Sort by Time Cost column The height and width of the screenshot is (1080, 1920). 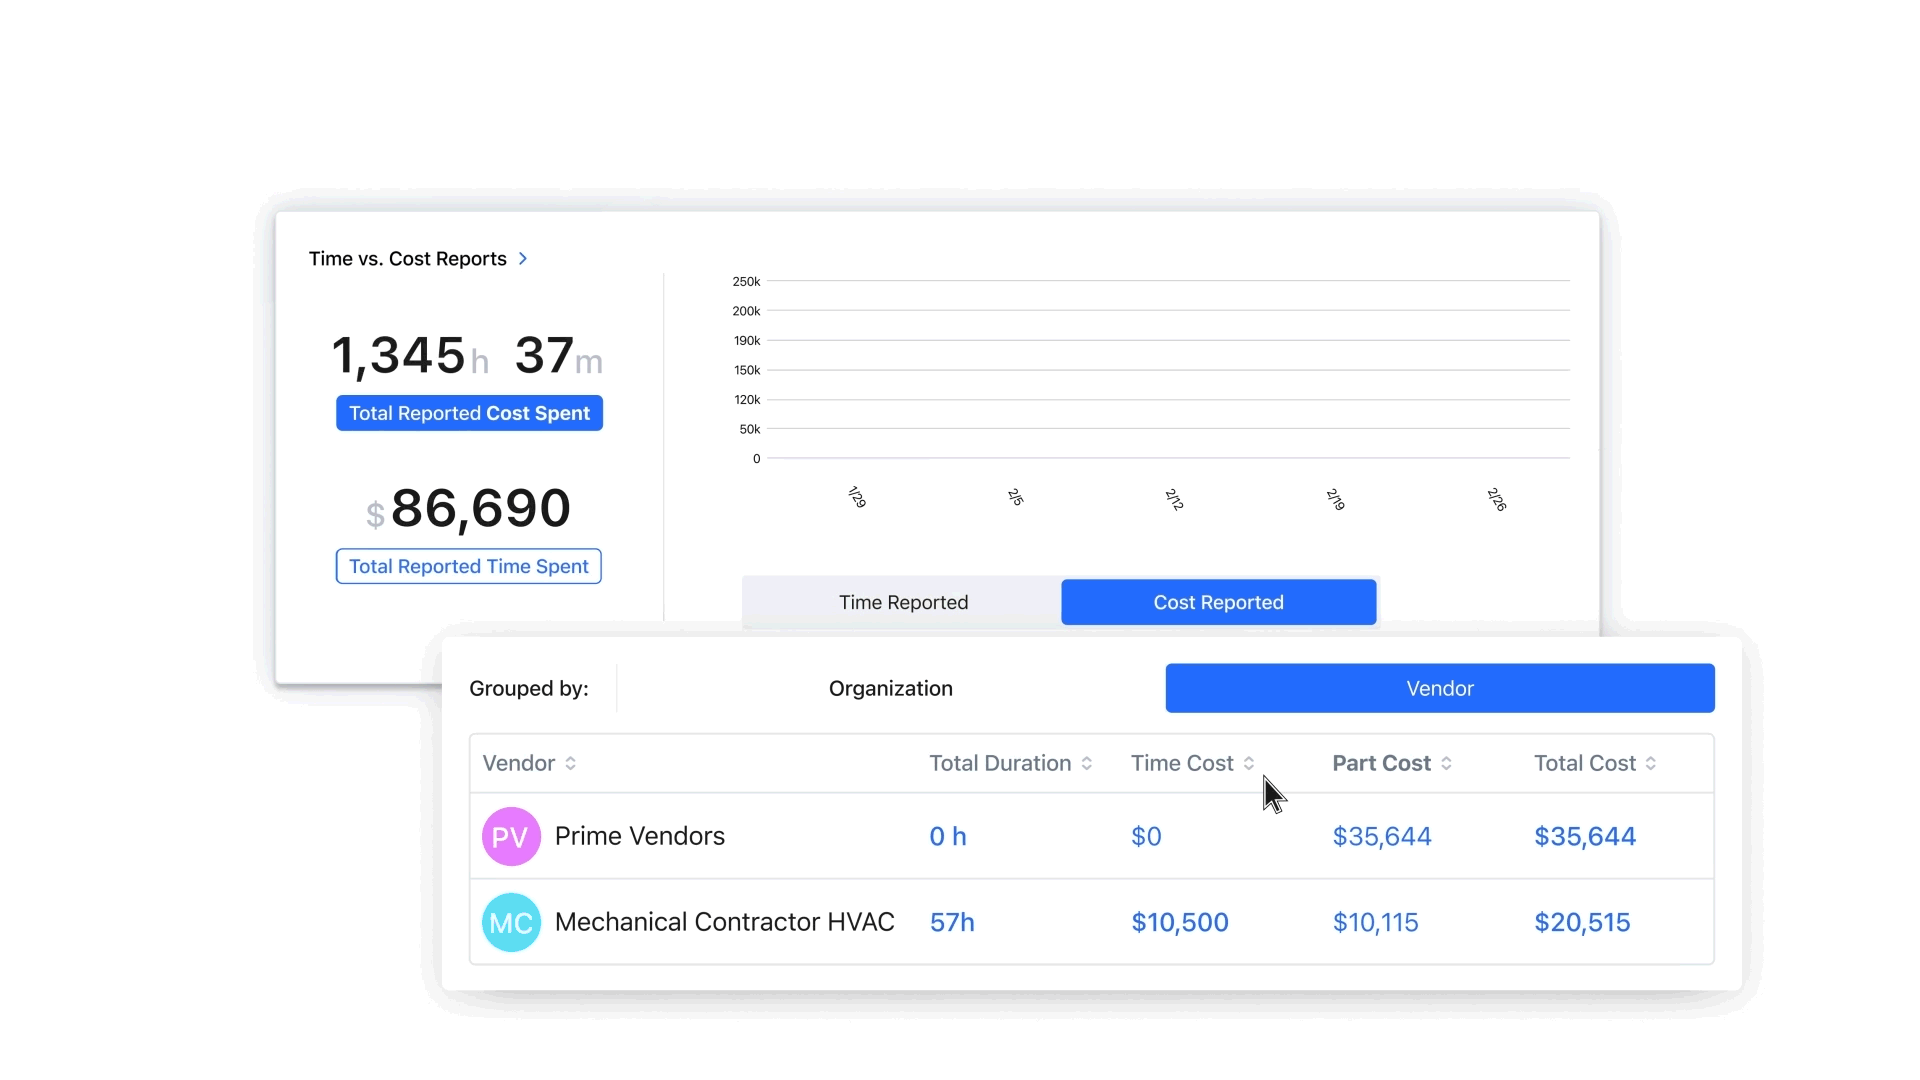tap(1247, 762)
